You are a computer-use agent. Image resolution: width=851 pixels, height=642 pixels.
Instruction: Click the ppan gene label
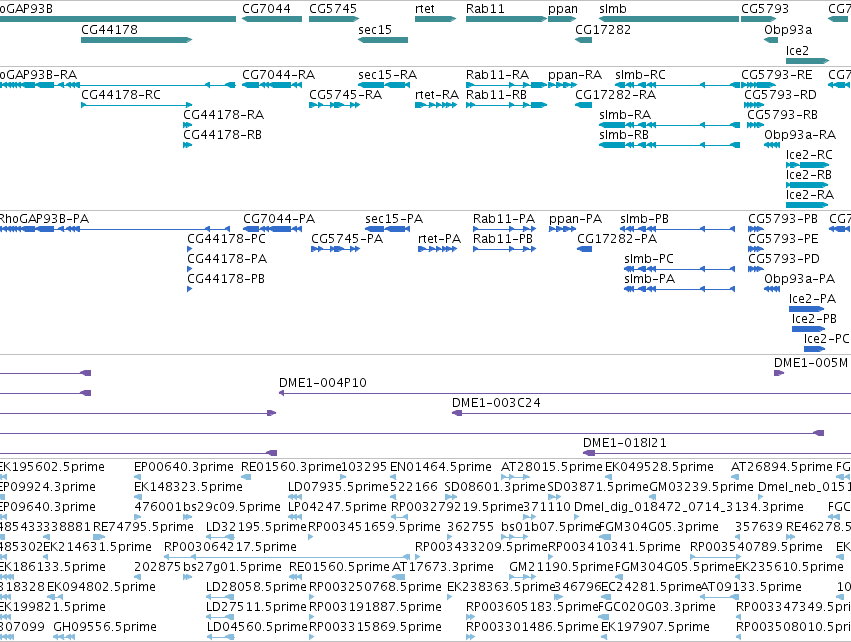pyautogui.click(x=563, y=9)
